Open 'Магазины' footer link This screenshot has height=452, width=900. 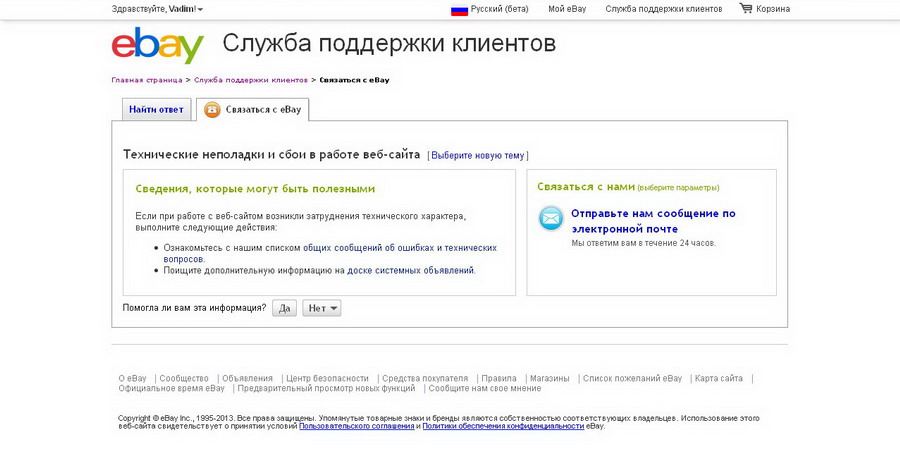pyautogui.click(x=550, y=378)
